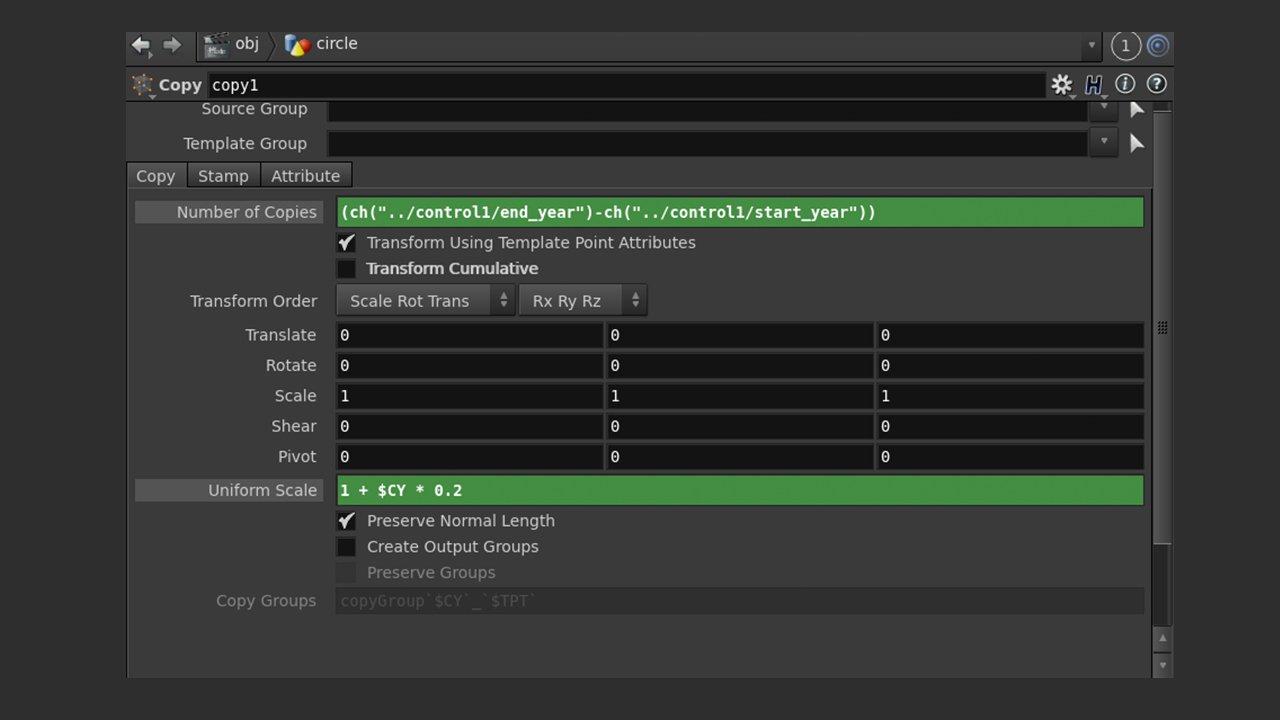Open the gear settings menu
Image resolution: width=1280 pixels, height=720 pixels.
click(x=1061, y=85)
